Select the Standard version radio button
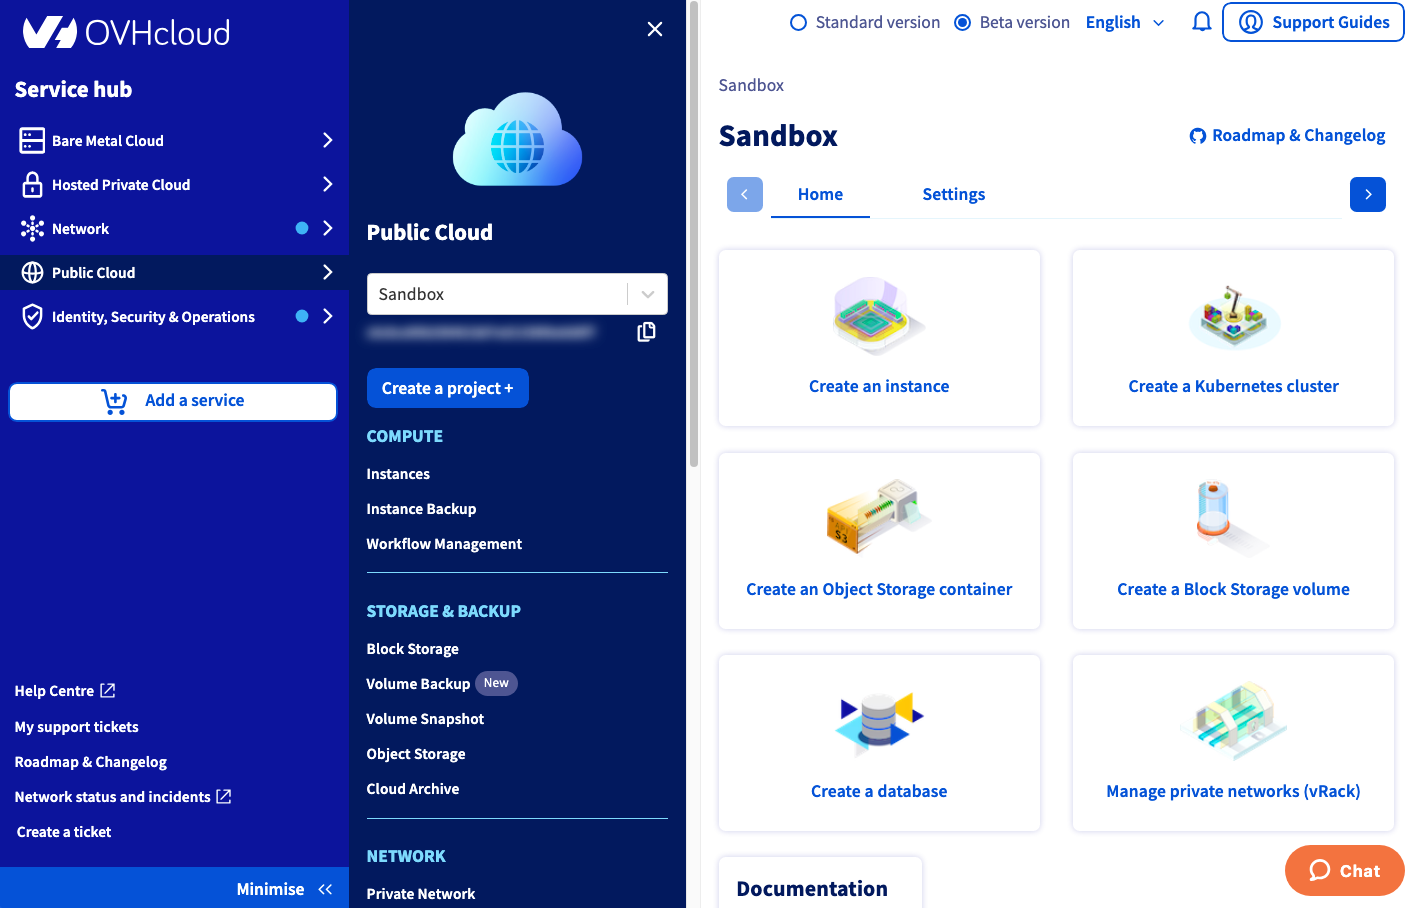 tap(798, 22)
